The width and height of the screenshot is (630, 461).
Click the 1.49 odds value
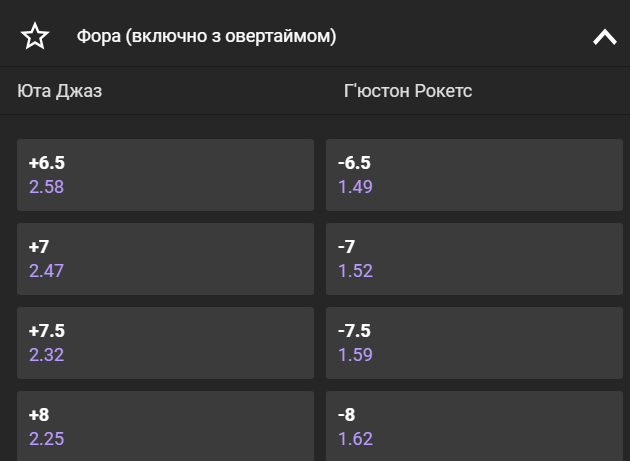355,187
